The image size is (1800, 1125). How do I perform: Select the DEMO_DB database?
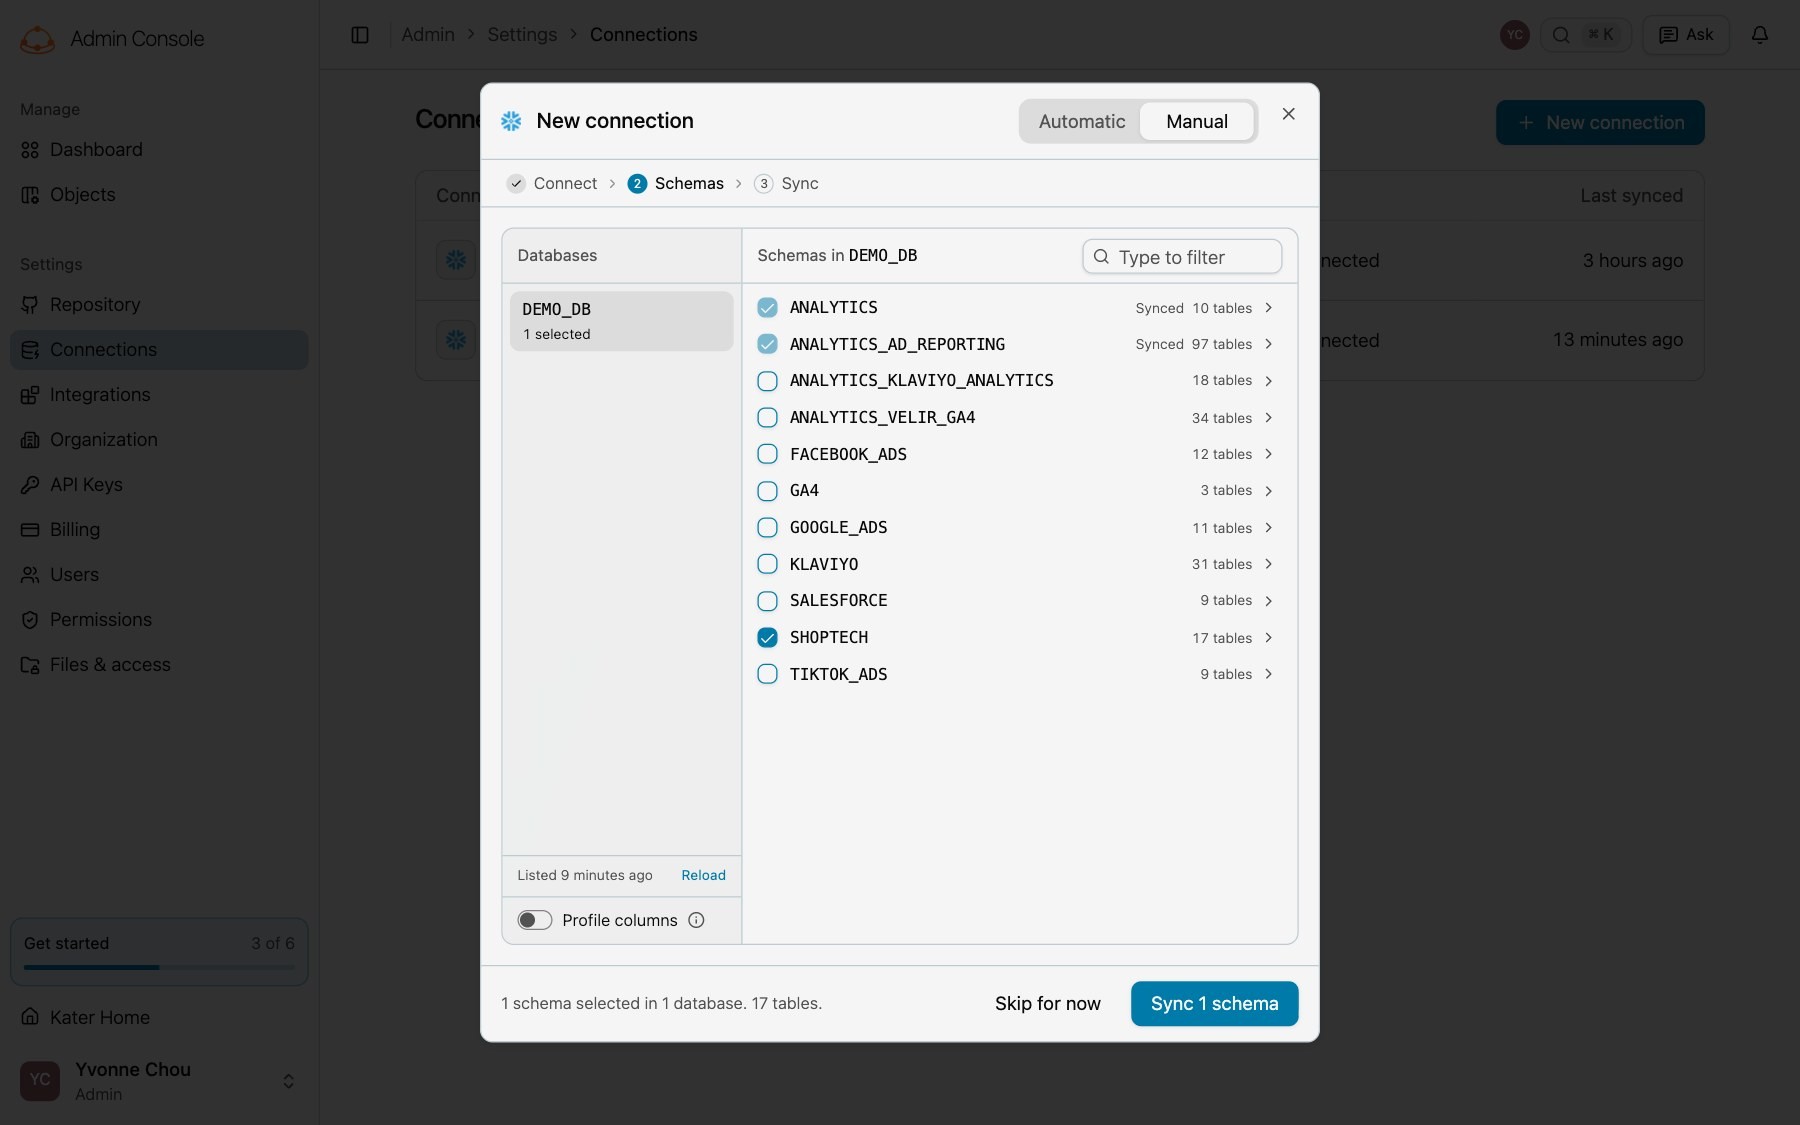[x=621, y=321]
